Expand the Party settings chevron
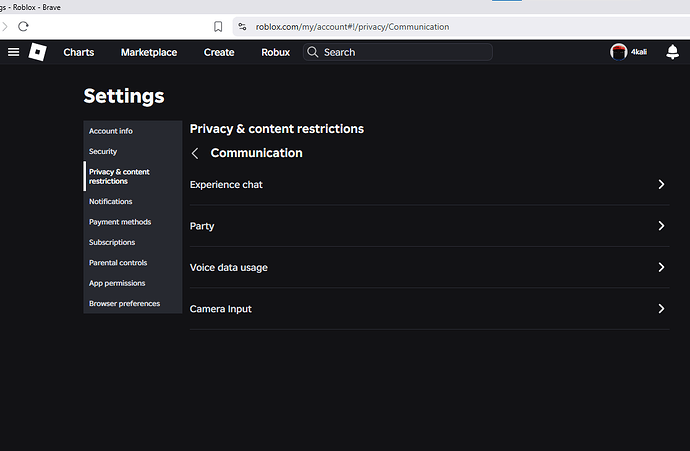Viewport: 690px width, 451px height. (x=661, y=226)
